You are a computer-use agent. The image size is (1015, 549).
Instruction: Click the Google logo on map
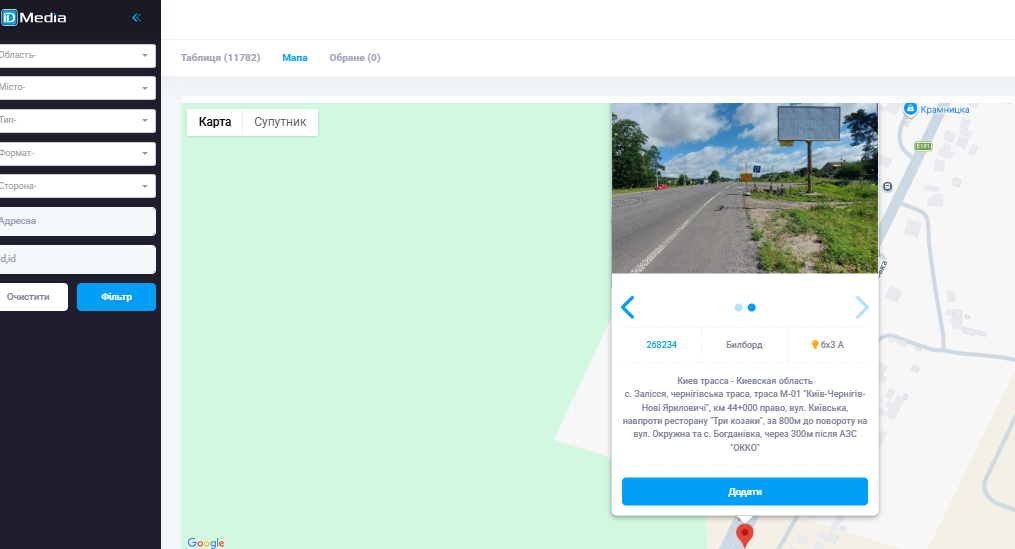point(206,543)
